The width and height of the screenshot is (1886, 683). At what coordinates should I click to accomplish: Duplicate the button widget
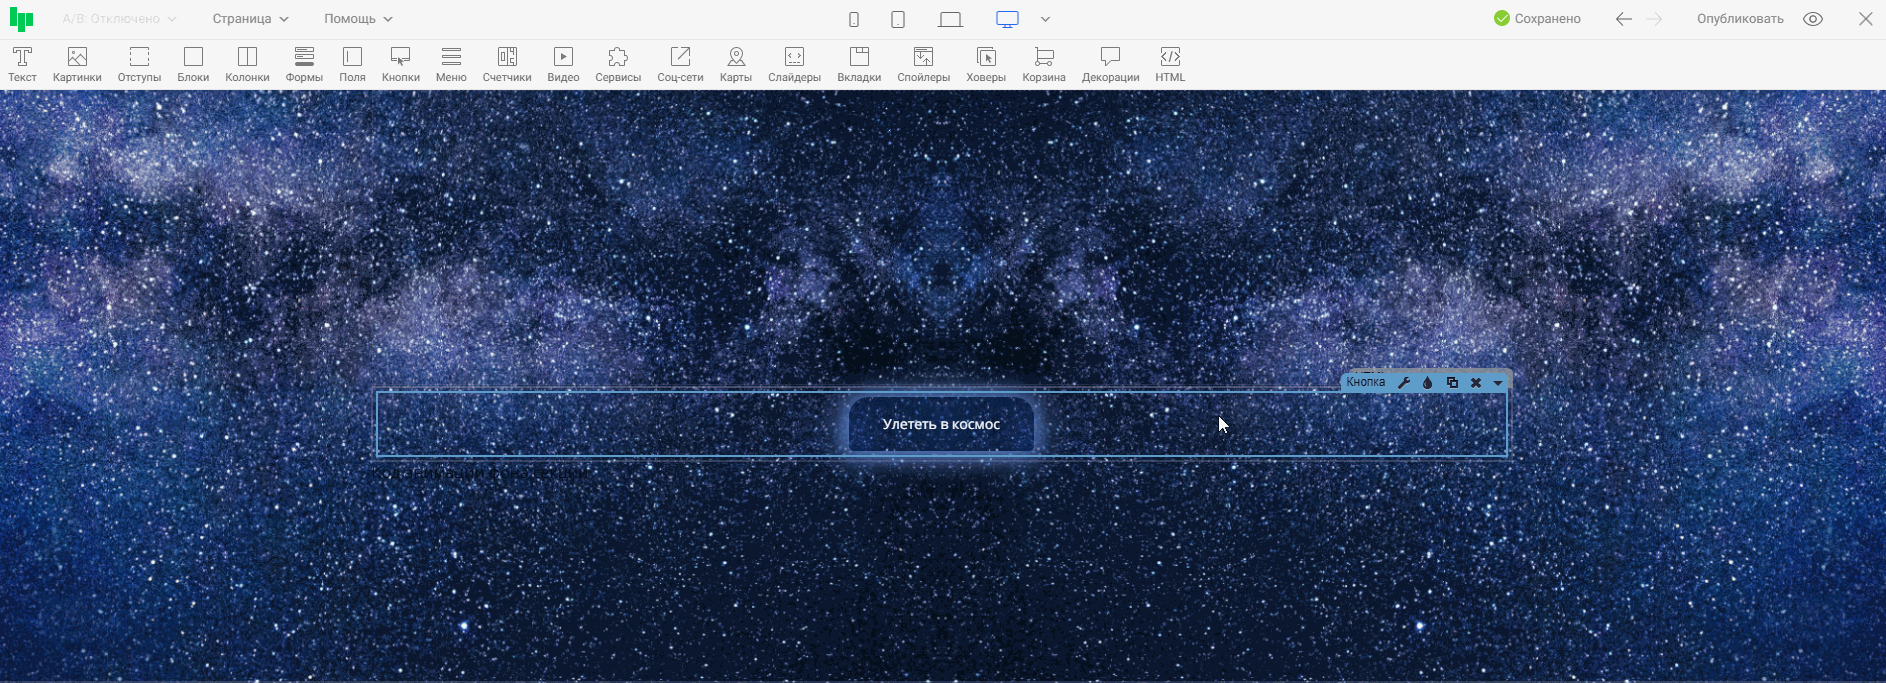(1452, 383)
